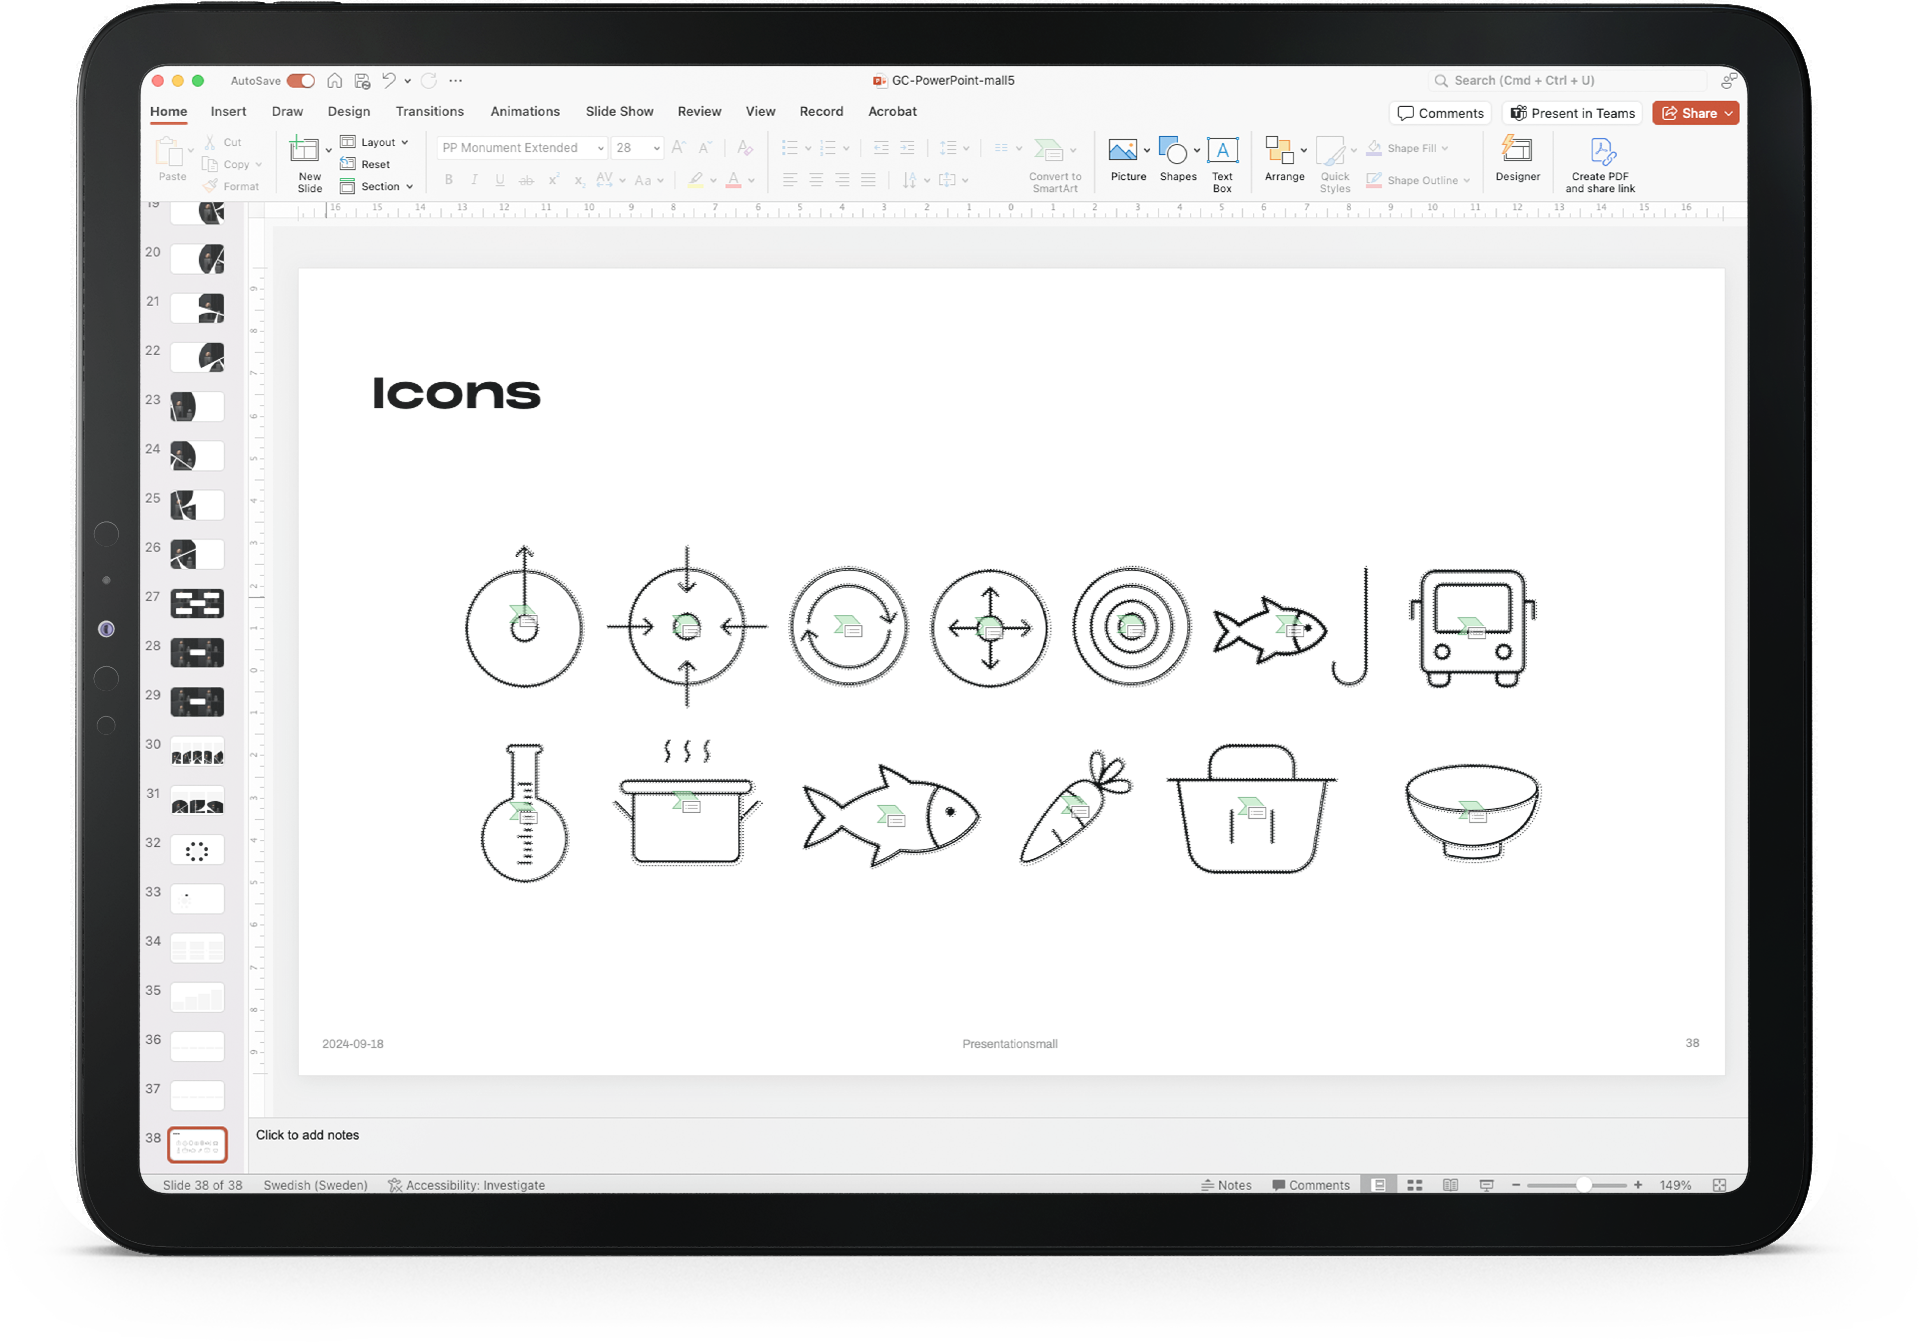The width and height of the screenshot is (1919, 1342).
Task: Click the increase indent icon
Action: point(907,147)
